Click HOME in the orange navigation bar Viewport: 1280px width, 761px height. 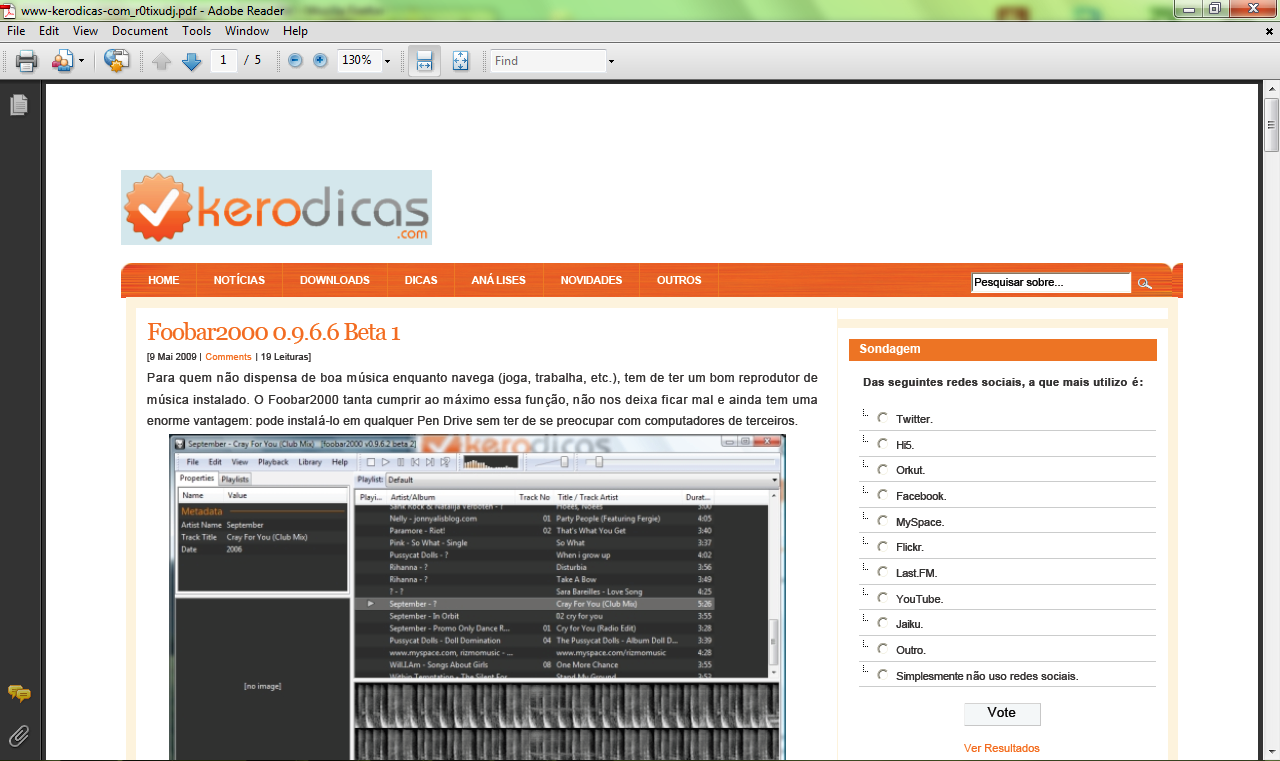(164, 280)
